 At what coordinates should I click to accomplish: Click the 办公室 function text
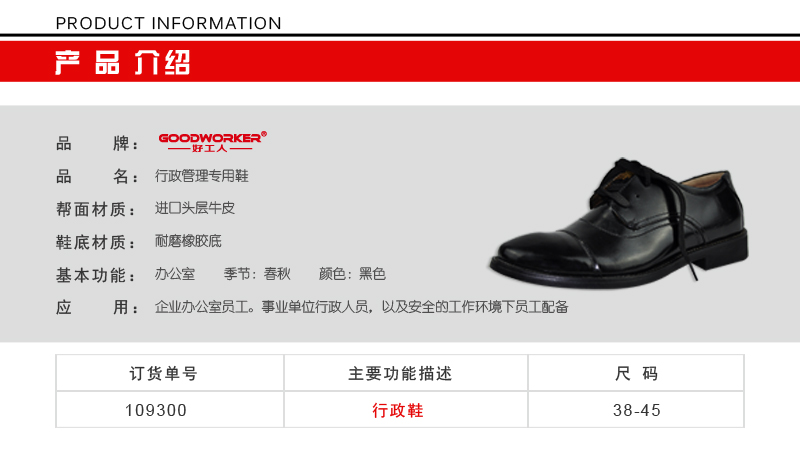175,274
